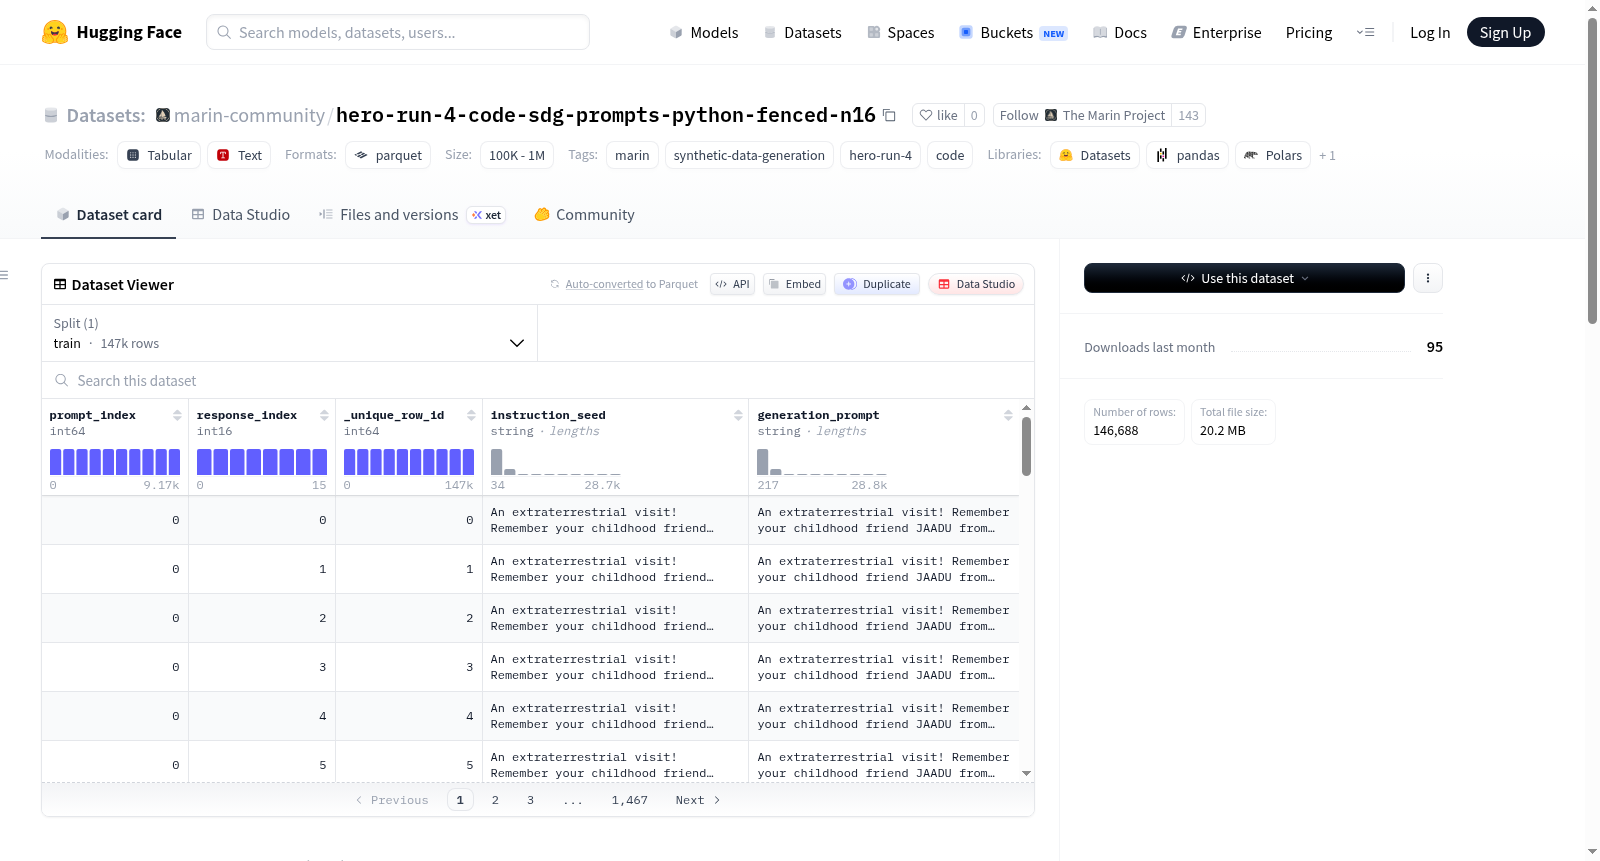Viewport: 1600px width, 861px height.
Task: Select the pandas library tag
Action: 1187,155
